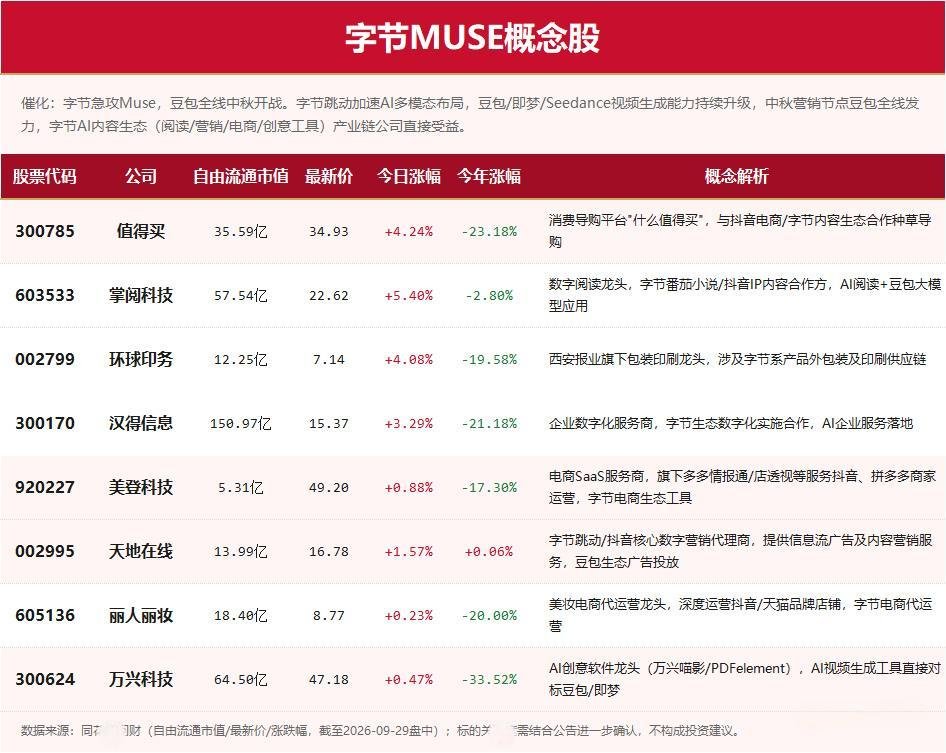
Task: Click the 天地在线 concept description text
Action: point(740,551)
